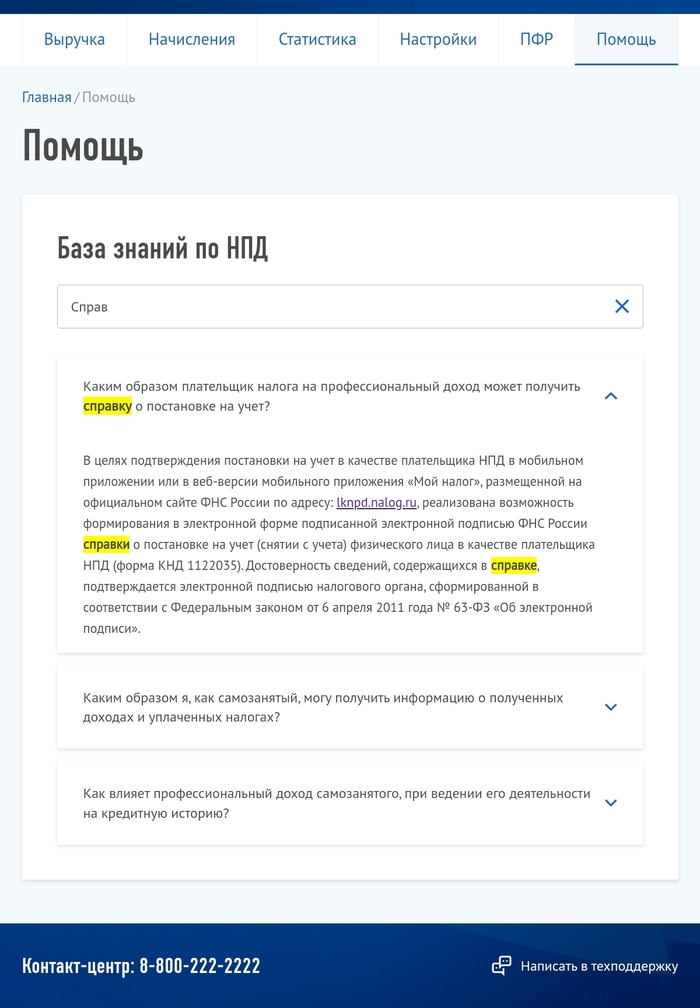Screen dimensions: 700x1008
Task: Open the Настройки tab
Action: (x=438, y=40)
